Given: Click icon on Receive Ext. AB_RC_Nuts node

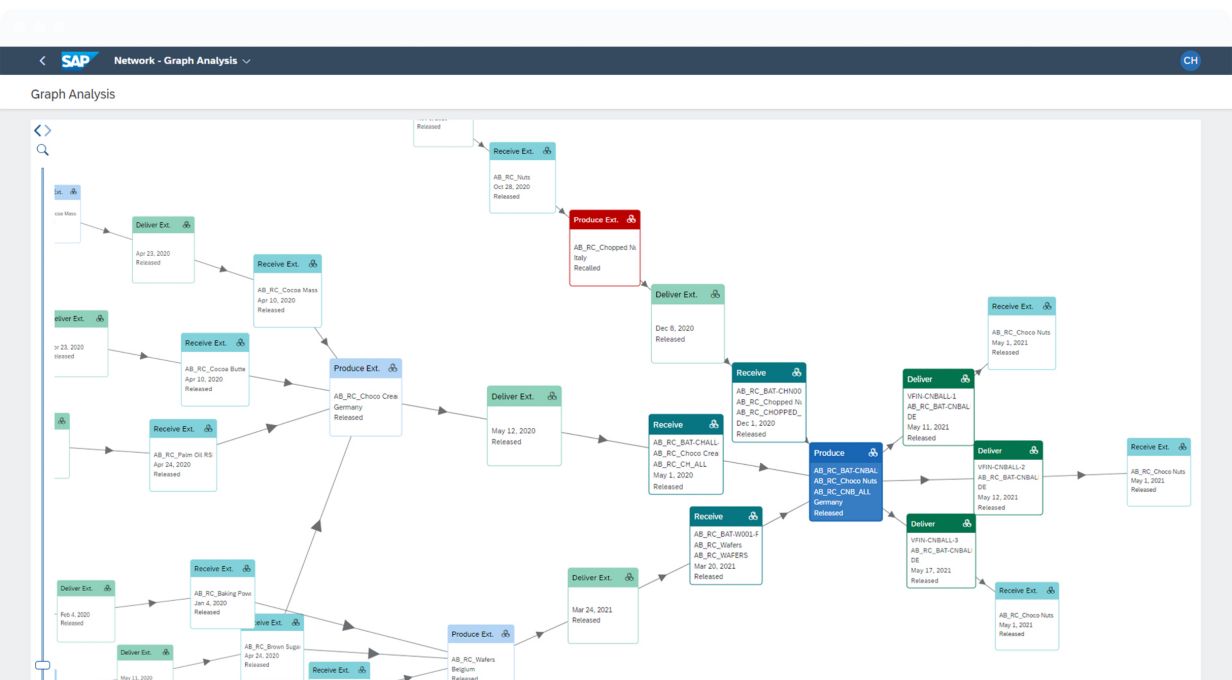Looking at the screenshot, I should point(547,151).
